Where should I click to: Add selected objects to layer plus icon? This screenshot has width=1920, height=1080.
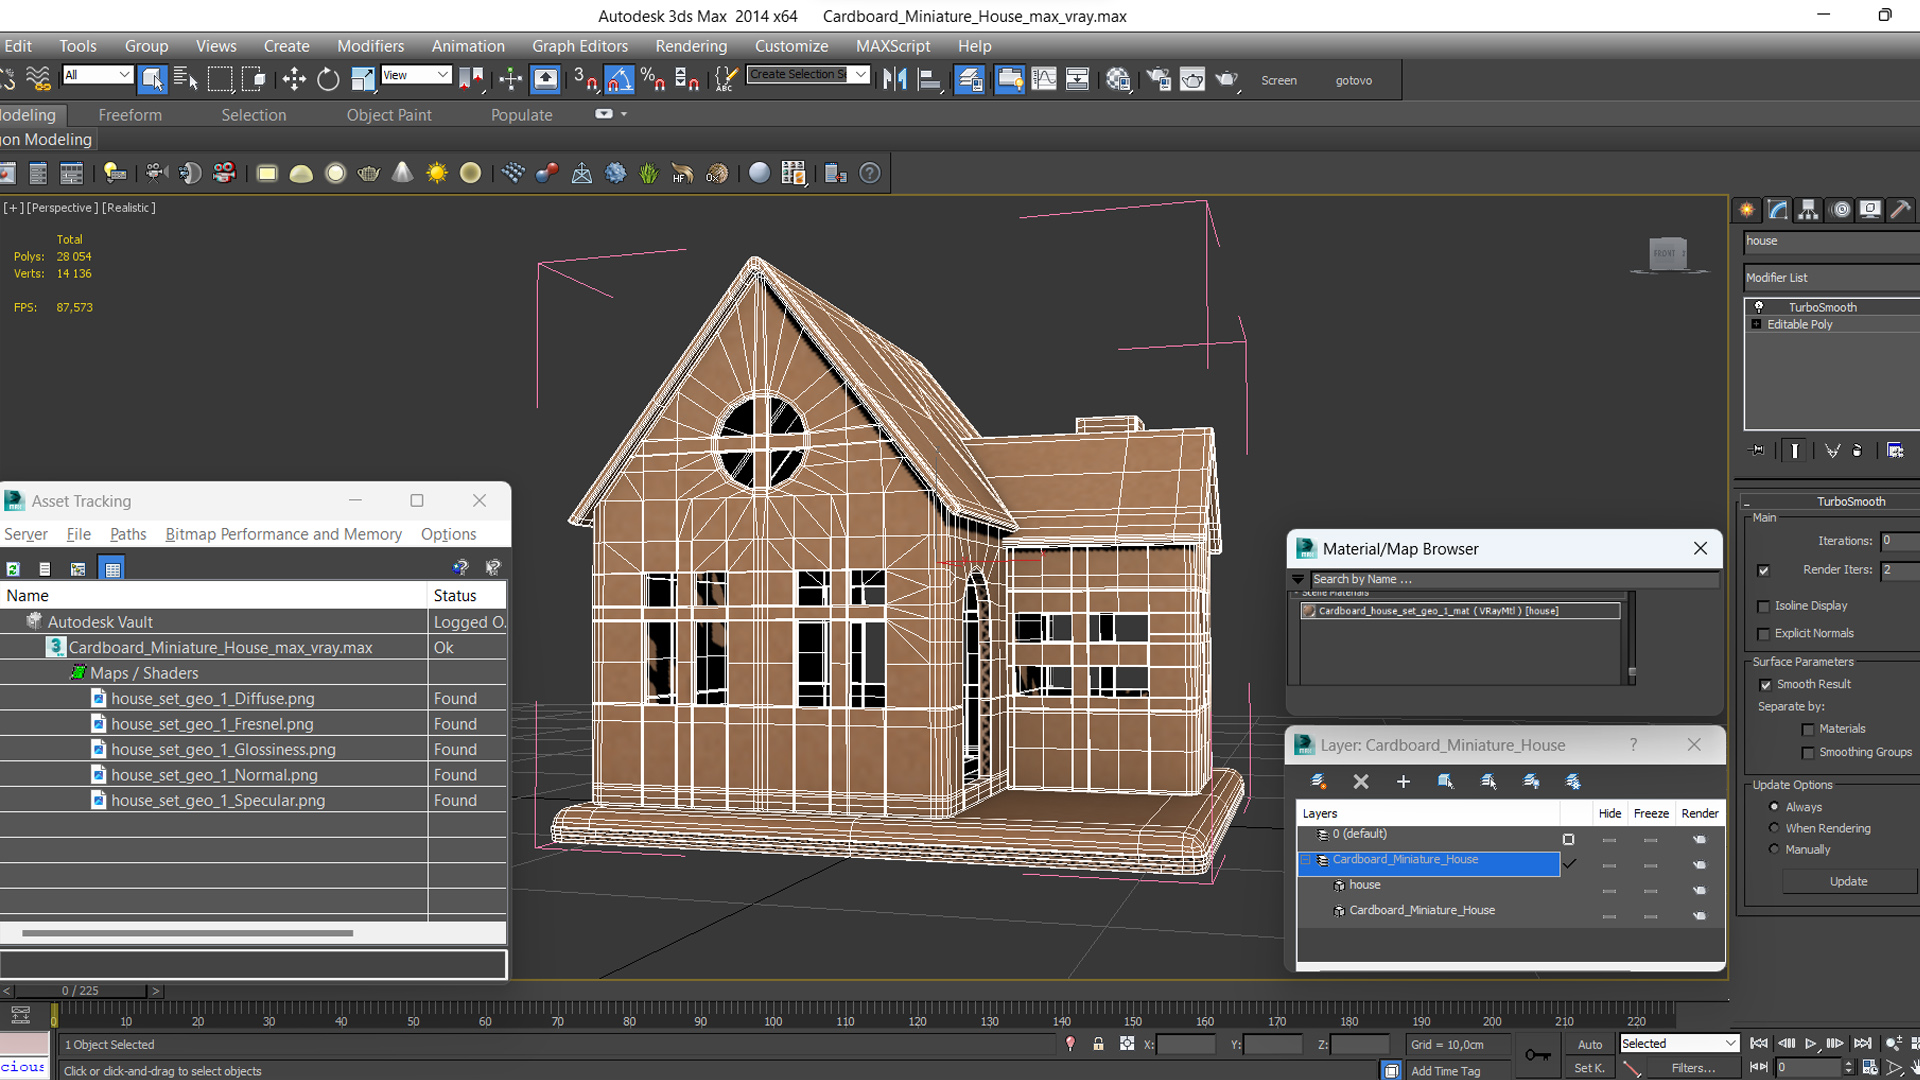[1403, 781]
